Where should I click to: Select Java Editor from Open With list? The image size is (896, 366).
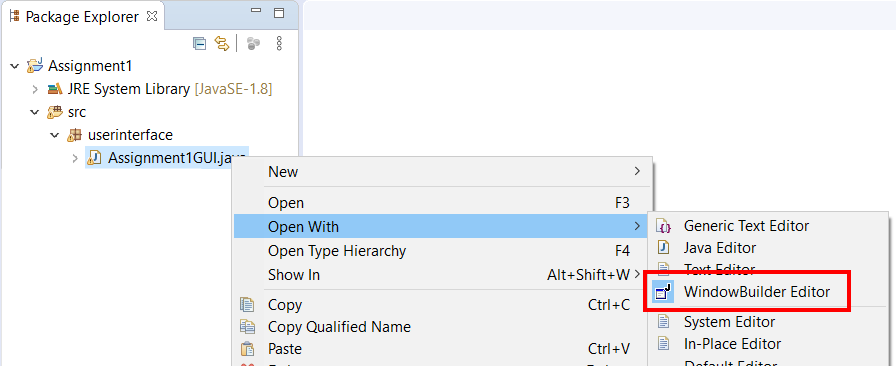point(719,248)
